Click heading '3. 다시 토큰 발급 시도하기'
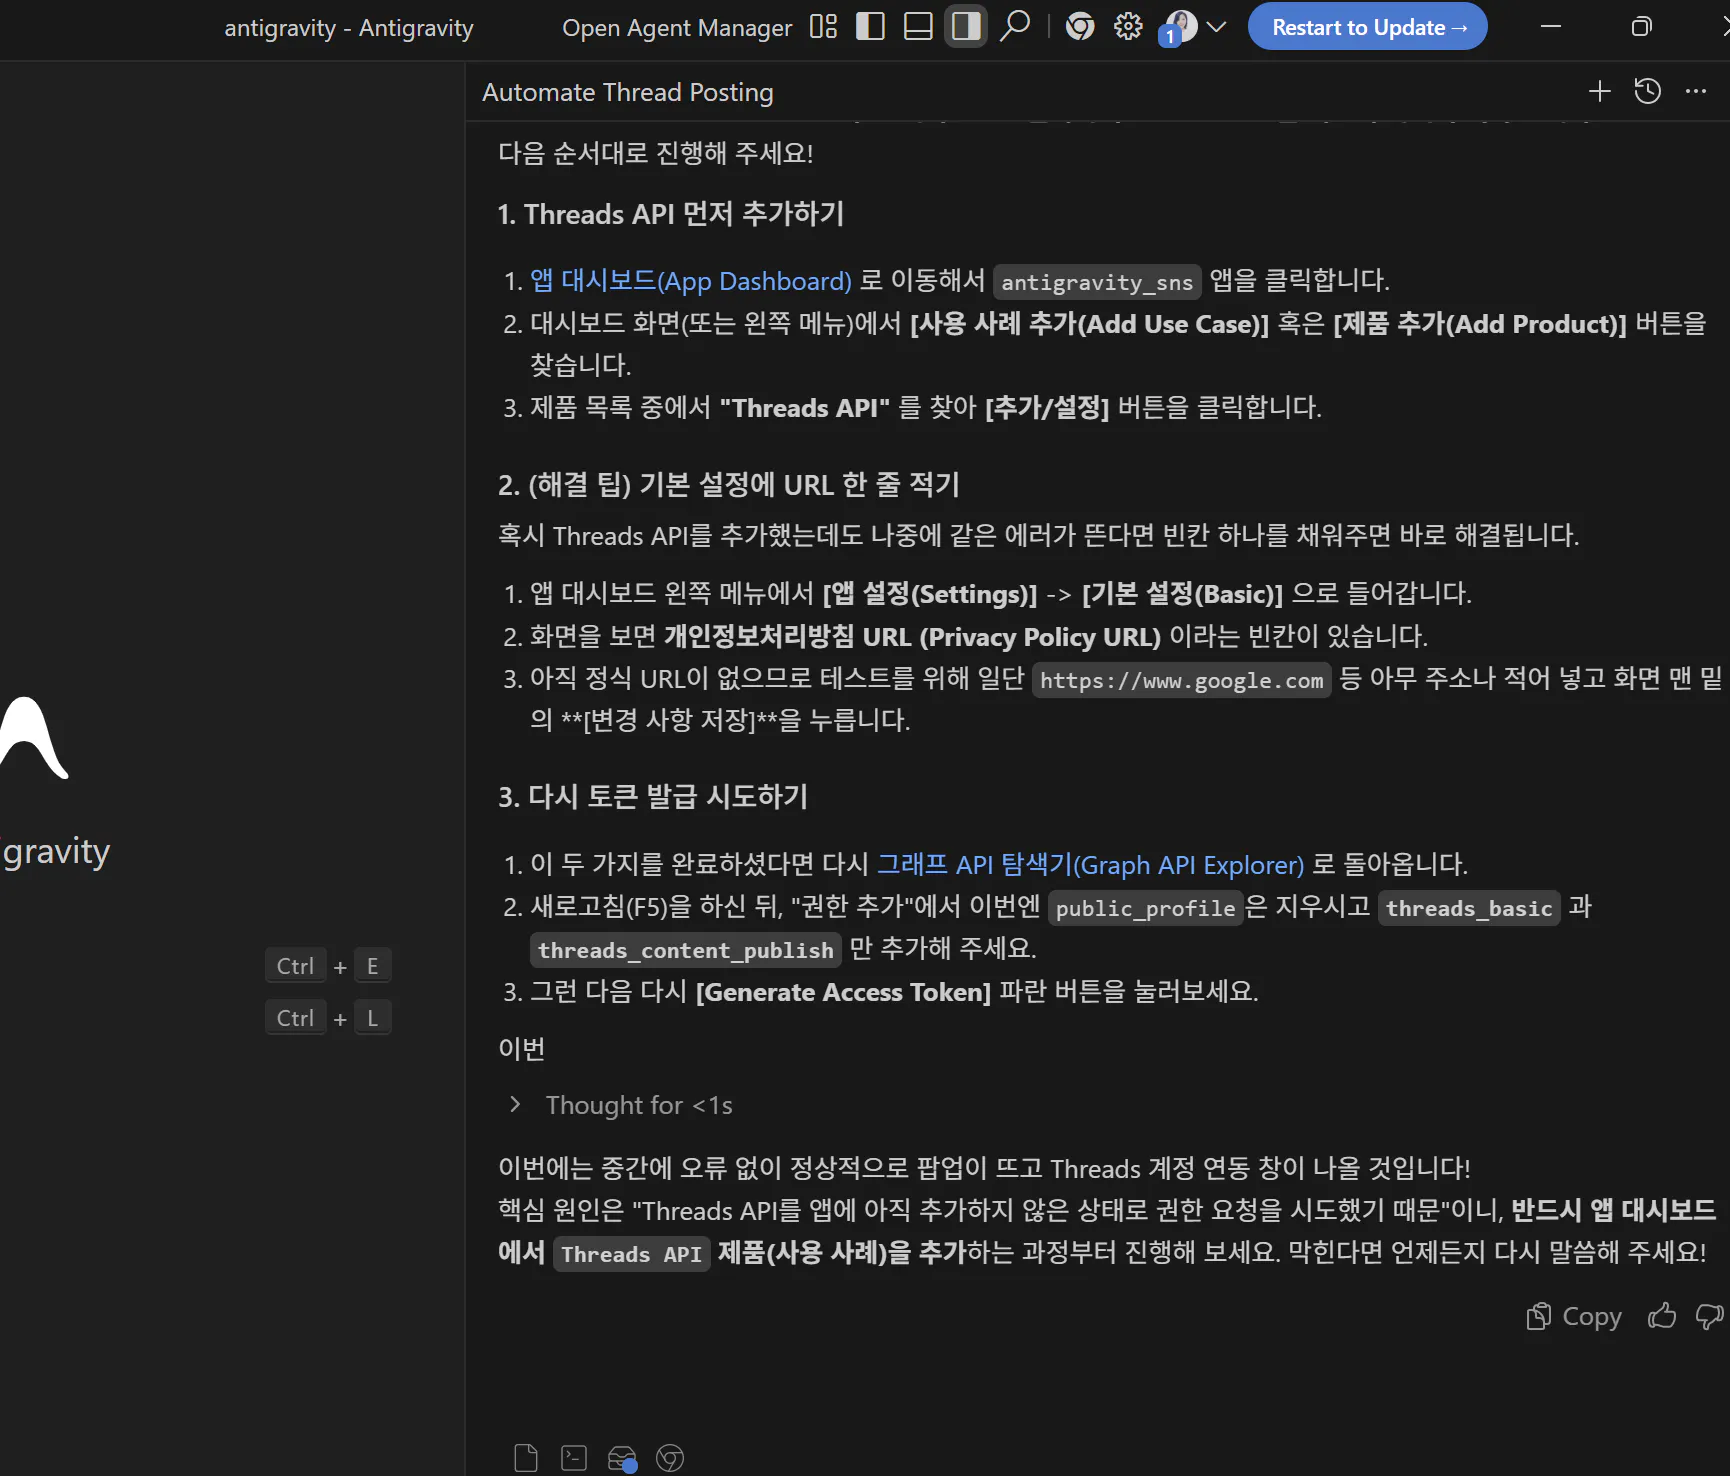 pyautogui.click(x=653, y=797)
